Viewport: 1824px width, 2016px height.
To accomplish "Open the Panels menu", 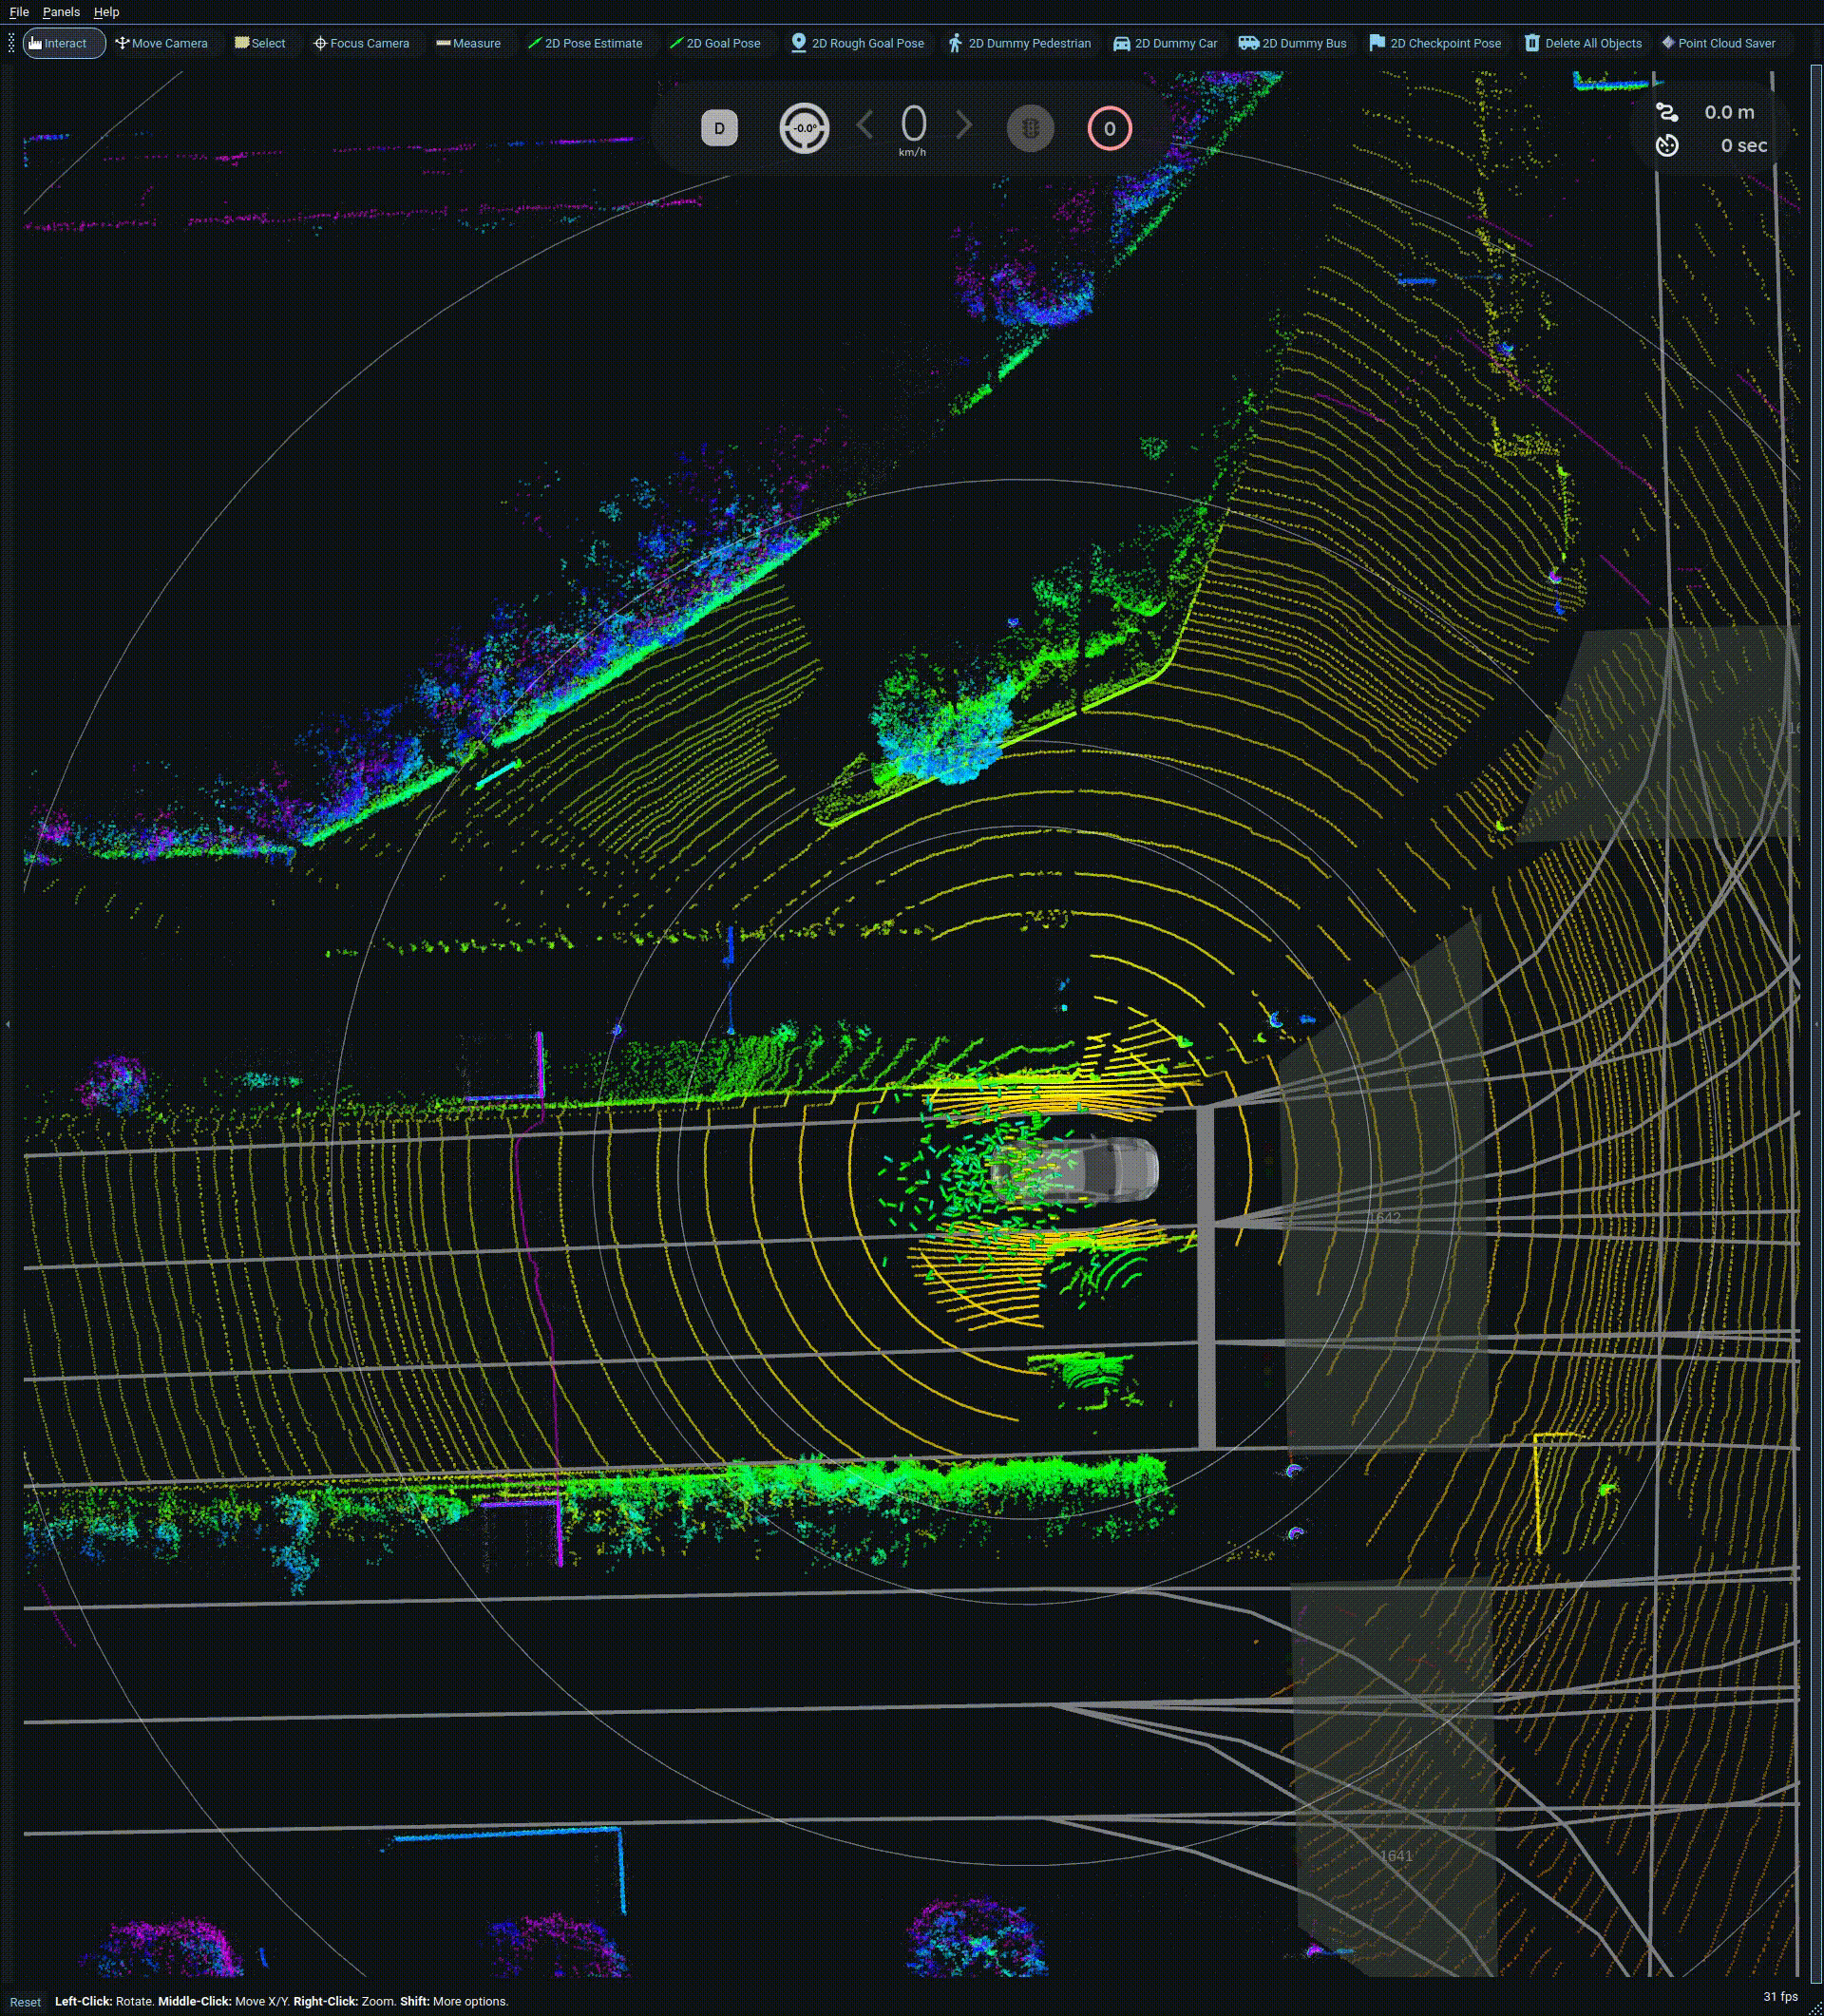I will pos(61,12).
